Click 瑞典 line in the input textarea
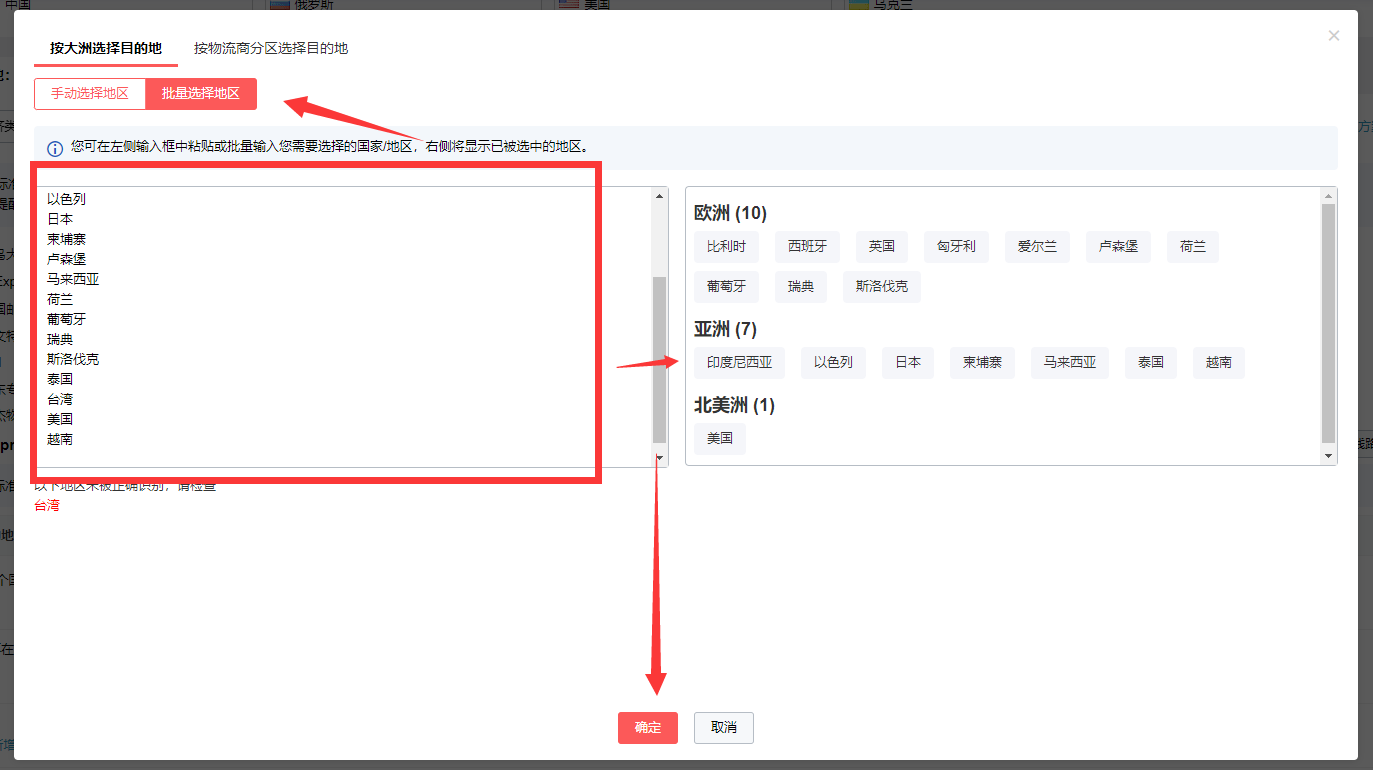The width and height of the screenshot is (1373, 770). [x=60, y=339]
